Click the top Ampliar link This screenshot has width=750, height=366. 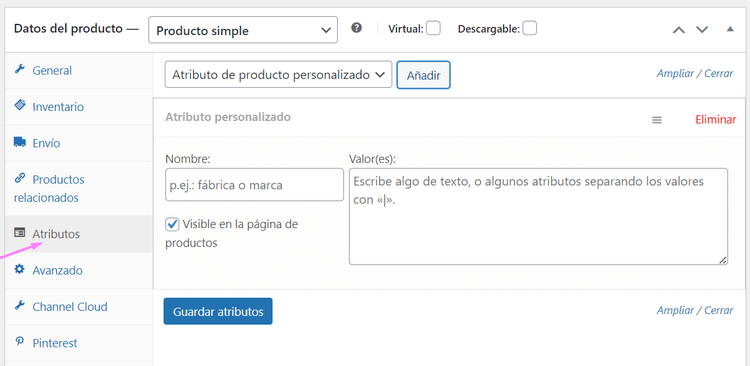pos(675,74)
